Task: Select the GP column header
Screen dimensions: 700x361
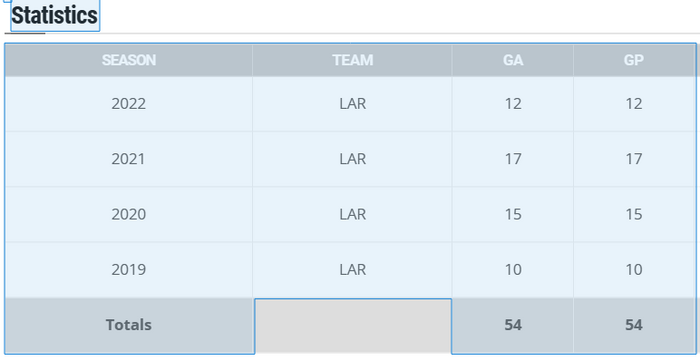Action: pyautogui.click(x=633, y=60)
